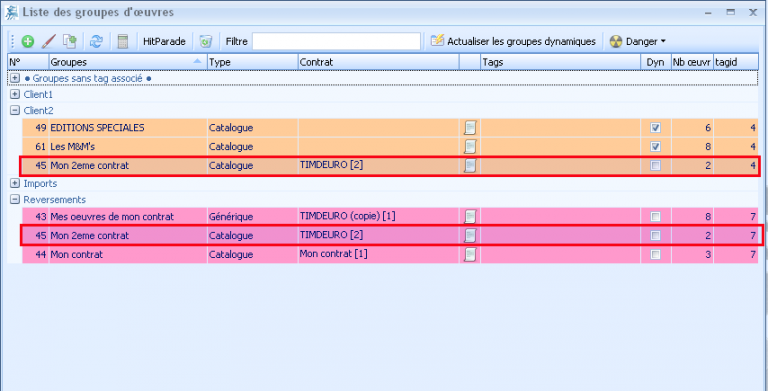Click the duplicate group icon

(x=70, y=42)
